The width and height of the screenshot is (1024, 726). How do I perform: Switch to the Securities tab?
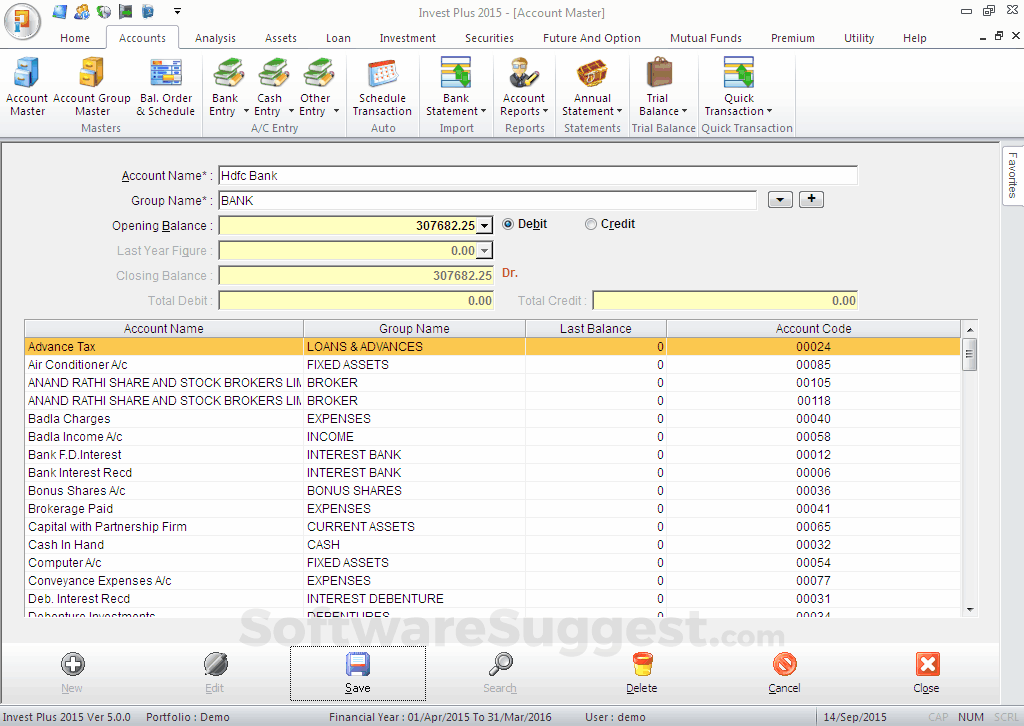pos(489,38)
